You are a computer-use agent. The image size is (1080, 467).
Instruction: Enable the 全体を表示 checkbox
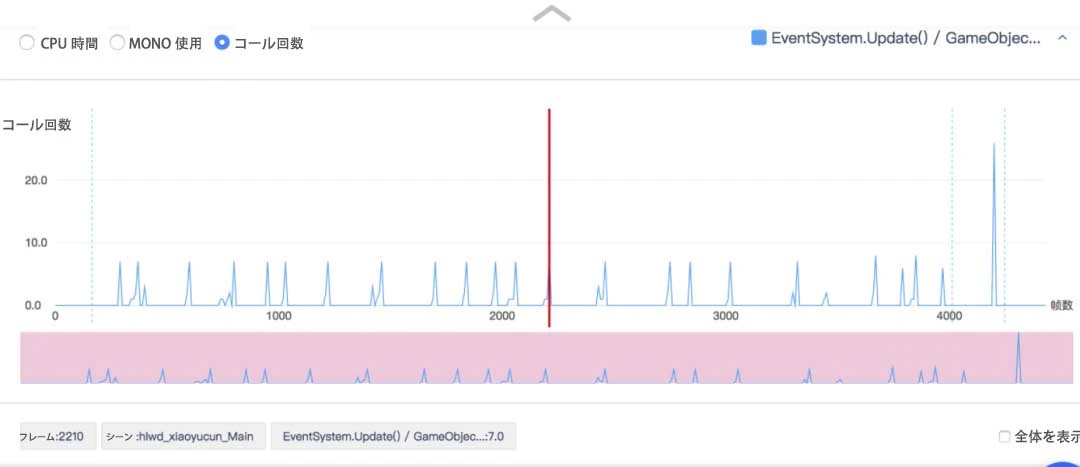(1004, 436)
